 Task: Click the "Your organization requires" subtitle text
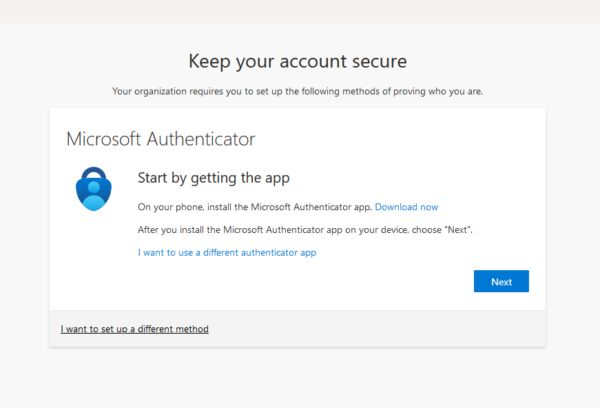[x=297, y=92]
